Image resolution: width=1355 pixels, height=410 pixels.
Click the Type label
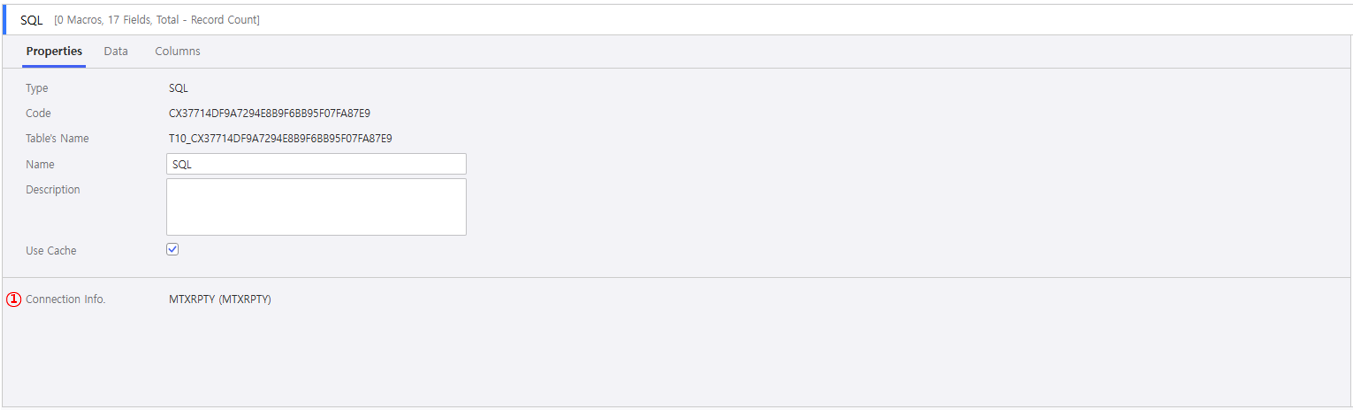point(37,88)
